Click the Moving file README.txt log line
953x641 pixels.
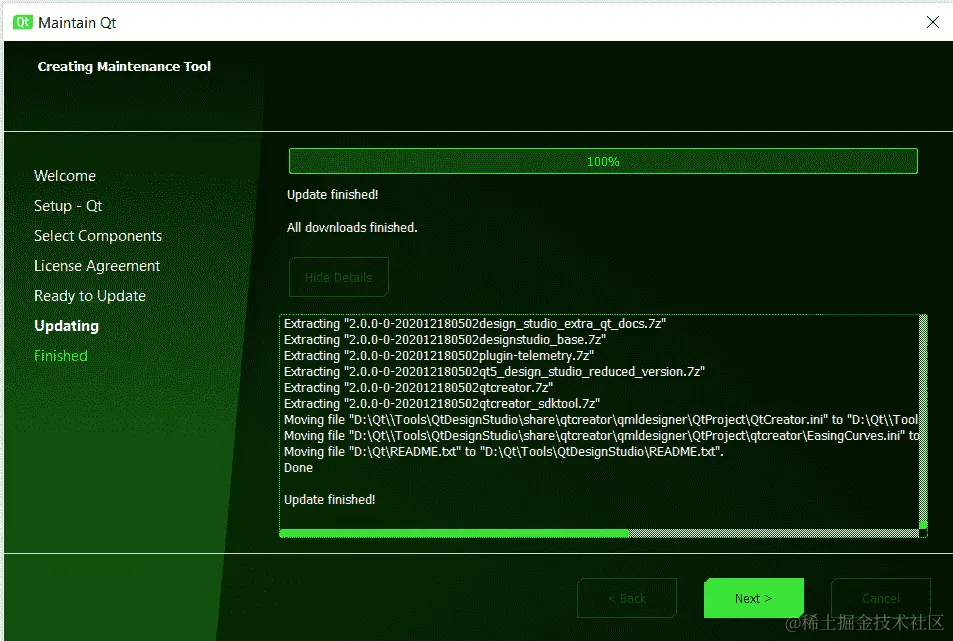coord(504,451)
